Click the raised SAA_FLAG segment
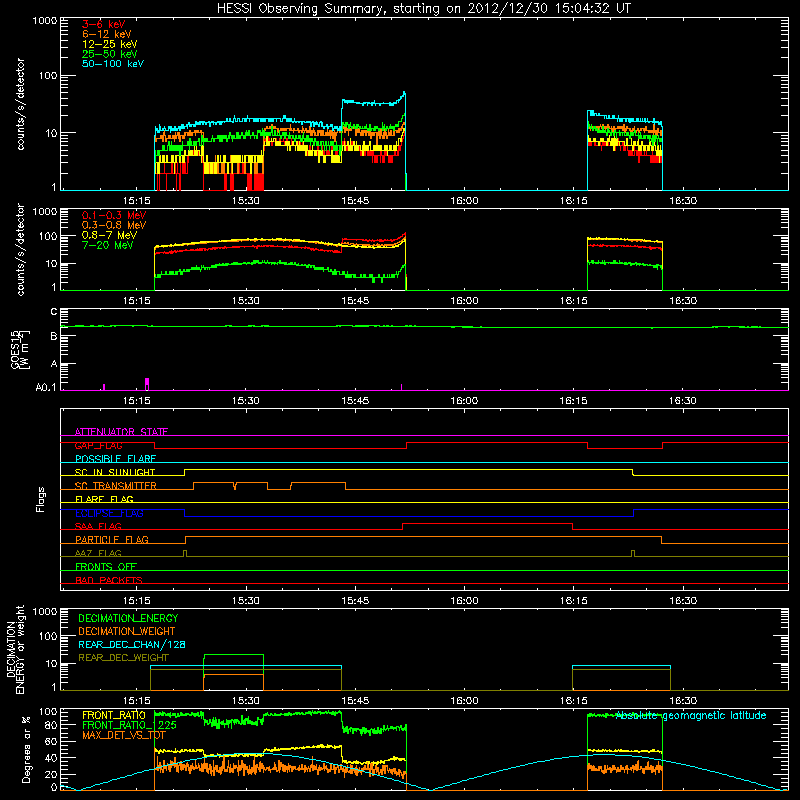This screenshot has height=800, width=800. [487, 523]
